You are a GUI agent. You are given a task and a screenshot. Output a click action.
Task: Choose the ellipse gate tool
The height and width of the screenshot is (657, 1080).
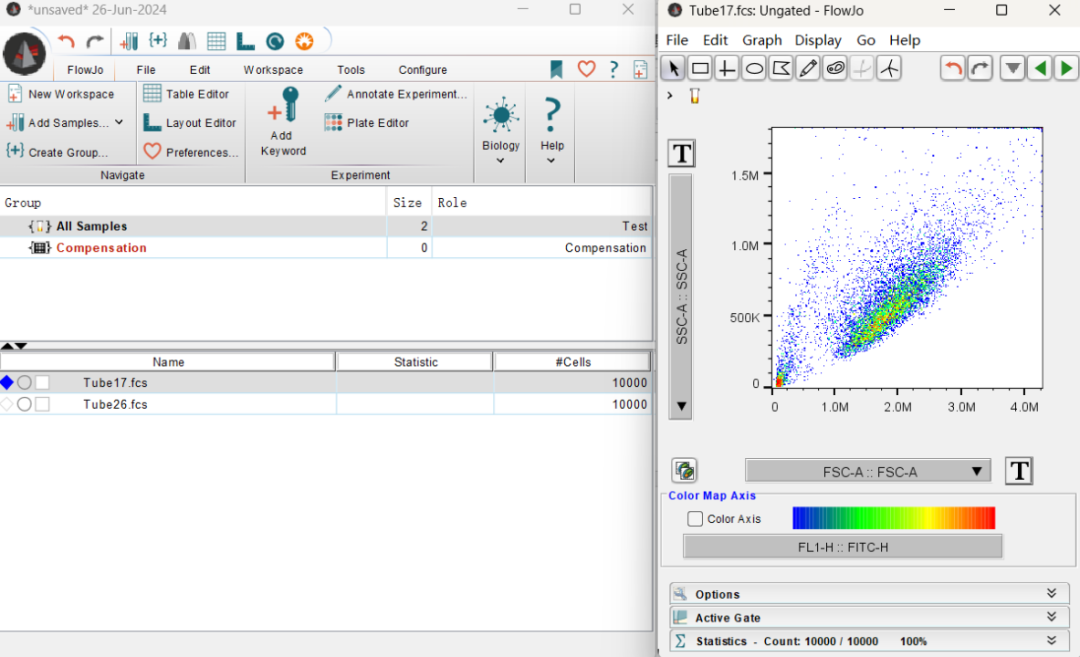coord(754,68)
